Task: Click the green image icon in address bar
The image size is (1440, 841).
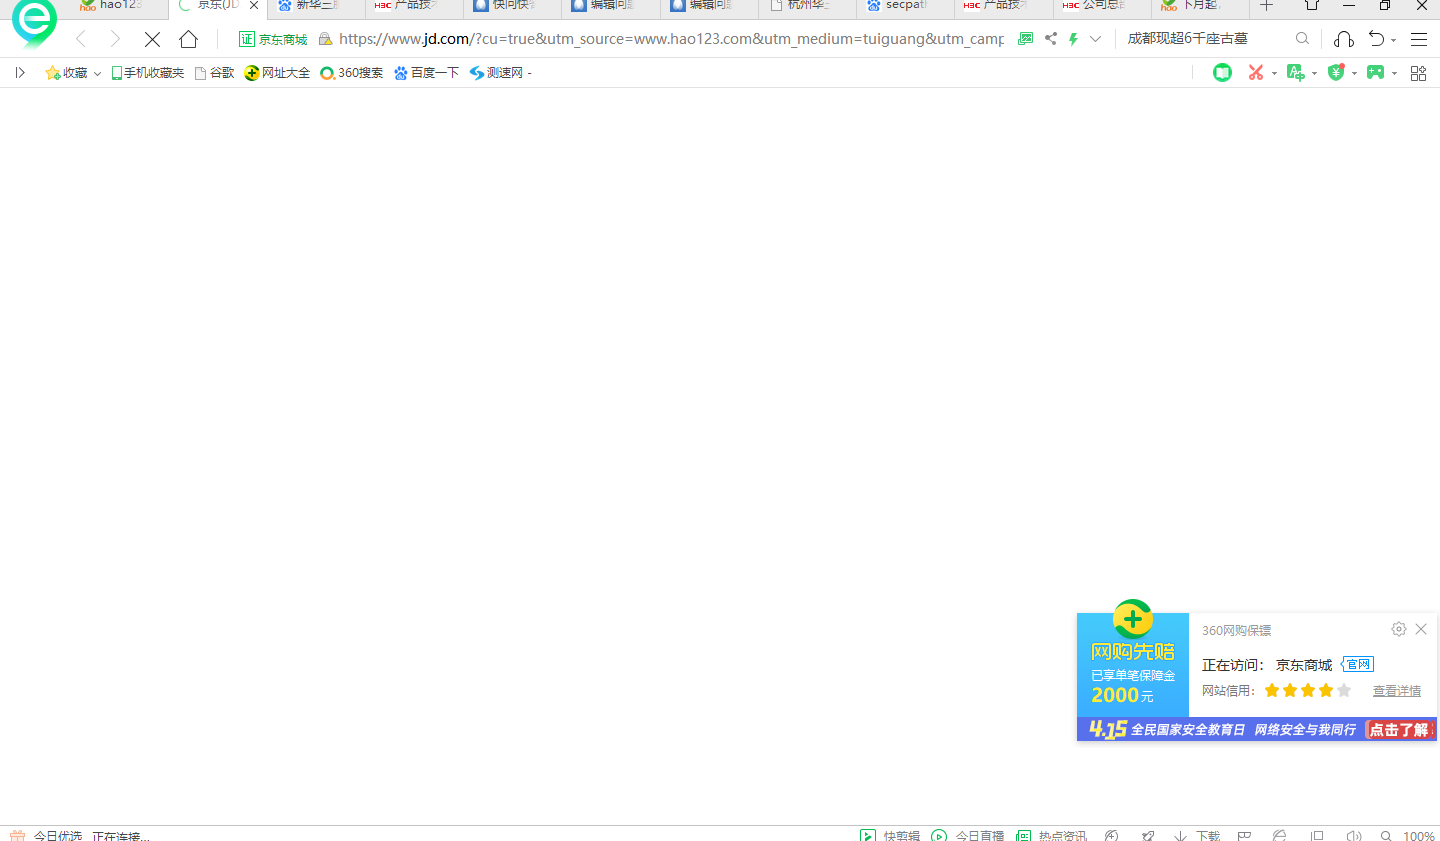Action: coord(1025,39)
